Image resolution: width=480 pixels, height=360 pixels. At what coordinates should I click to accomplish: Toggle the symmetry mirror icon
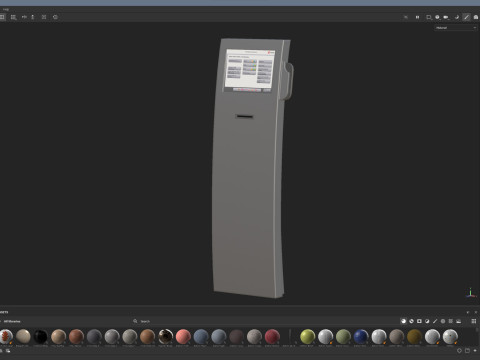click(x=24, y=17)
